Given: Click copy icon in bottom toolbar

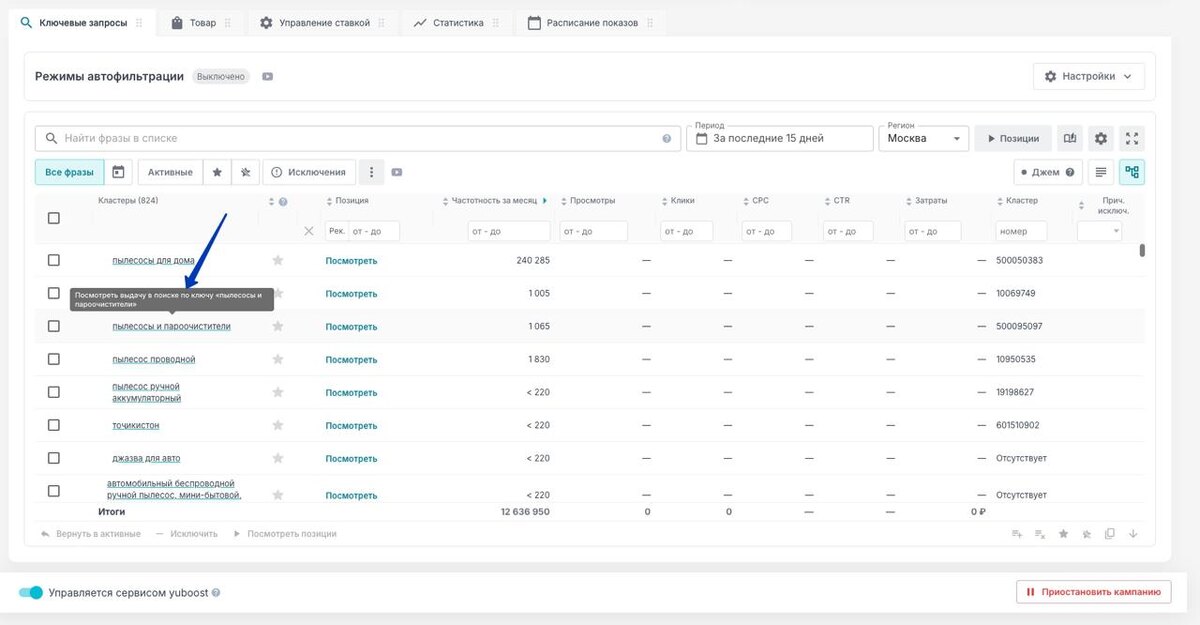Looking at the screenshot, I should (1110, 534).
